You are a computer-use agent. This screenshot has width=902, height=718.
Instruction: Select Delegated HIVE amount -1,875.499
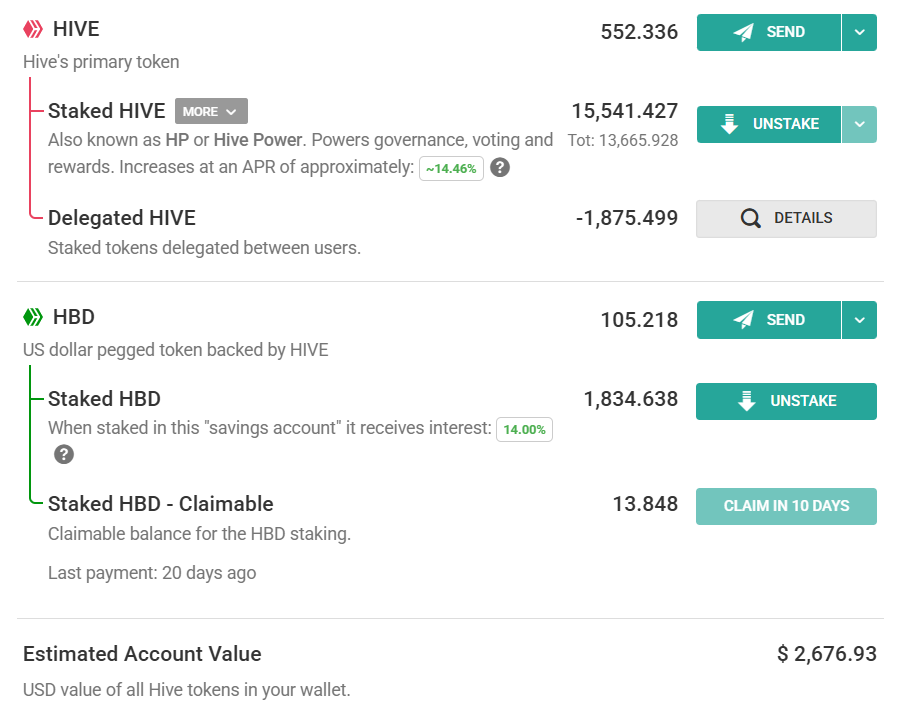click(x=627, y=218)
